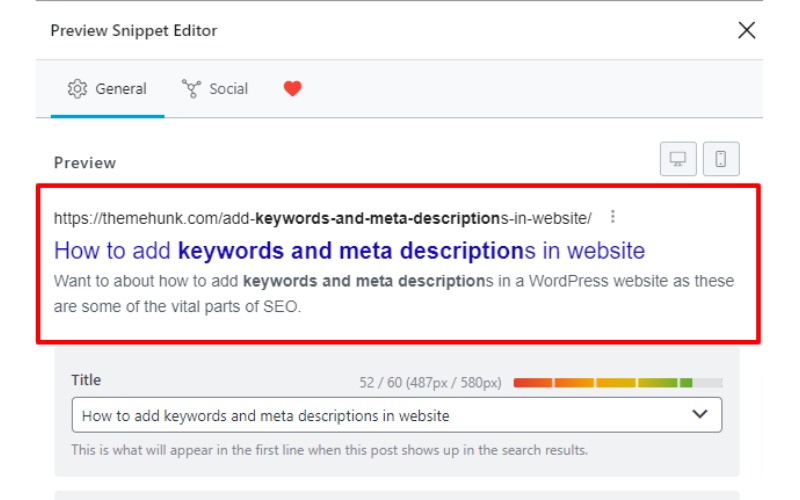Viewport: 800px width, 500px height.
Task: Expand the Title field variables dropdown arrow
Action: pyautogui.click(x=699, y=414)
